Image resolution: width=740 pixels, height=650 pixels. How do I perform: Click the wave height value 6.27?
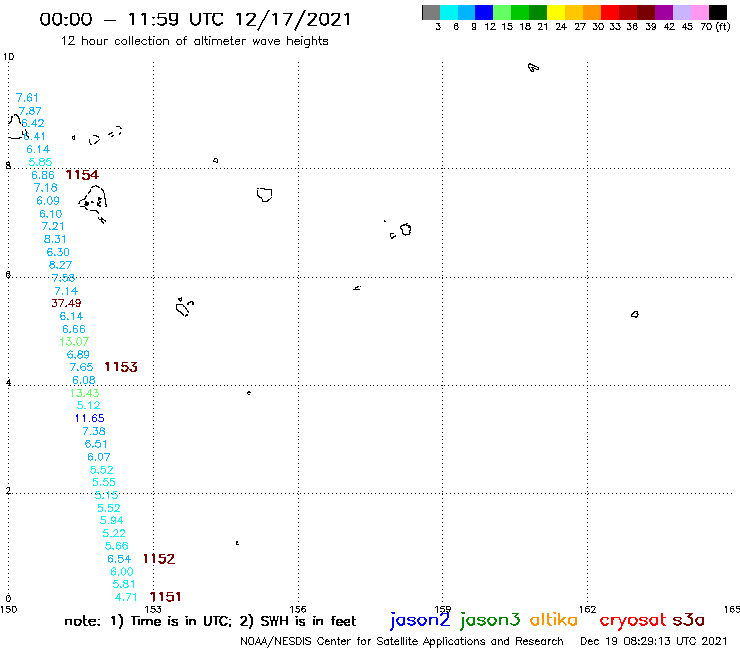pos(60,265)
